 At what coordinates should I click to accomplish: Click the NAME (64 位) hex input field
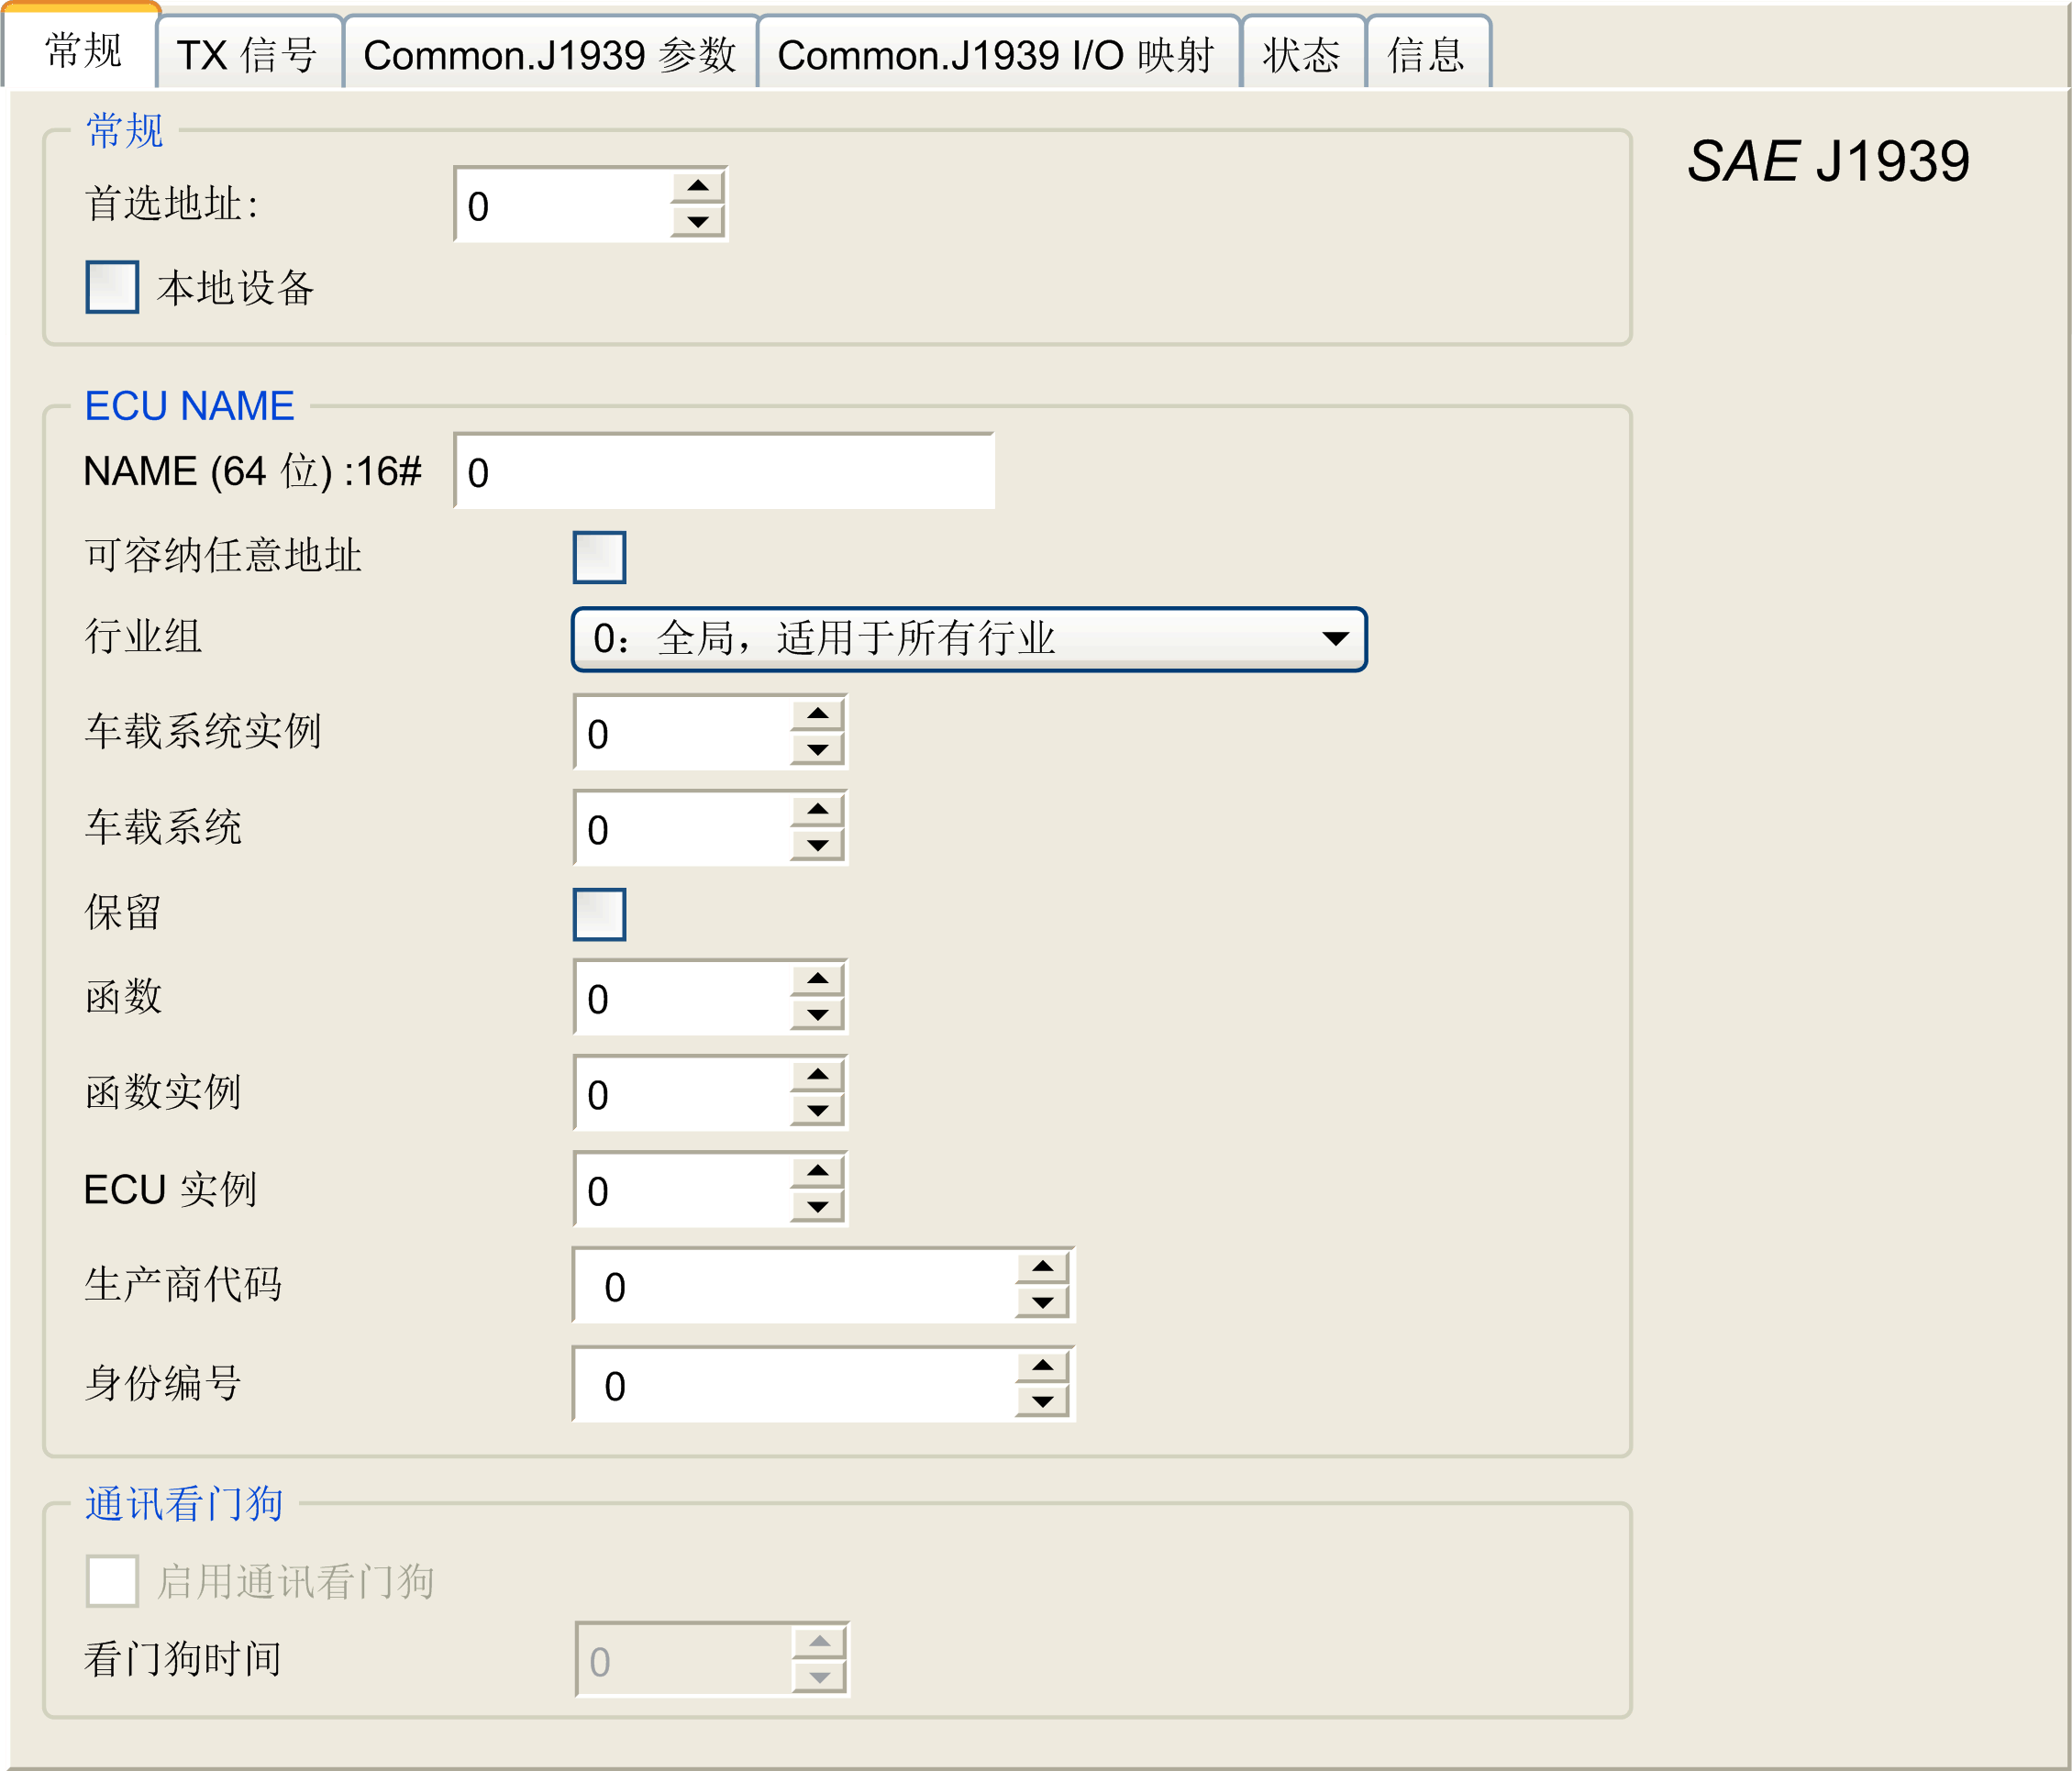[x=724, y=472]
